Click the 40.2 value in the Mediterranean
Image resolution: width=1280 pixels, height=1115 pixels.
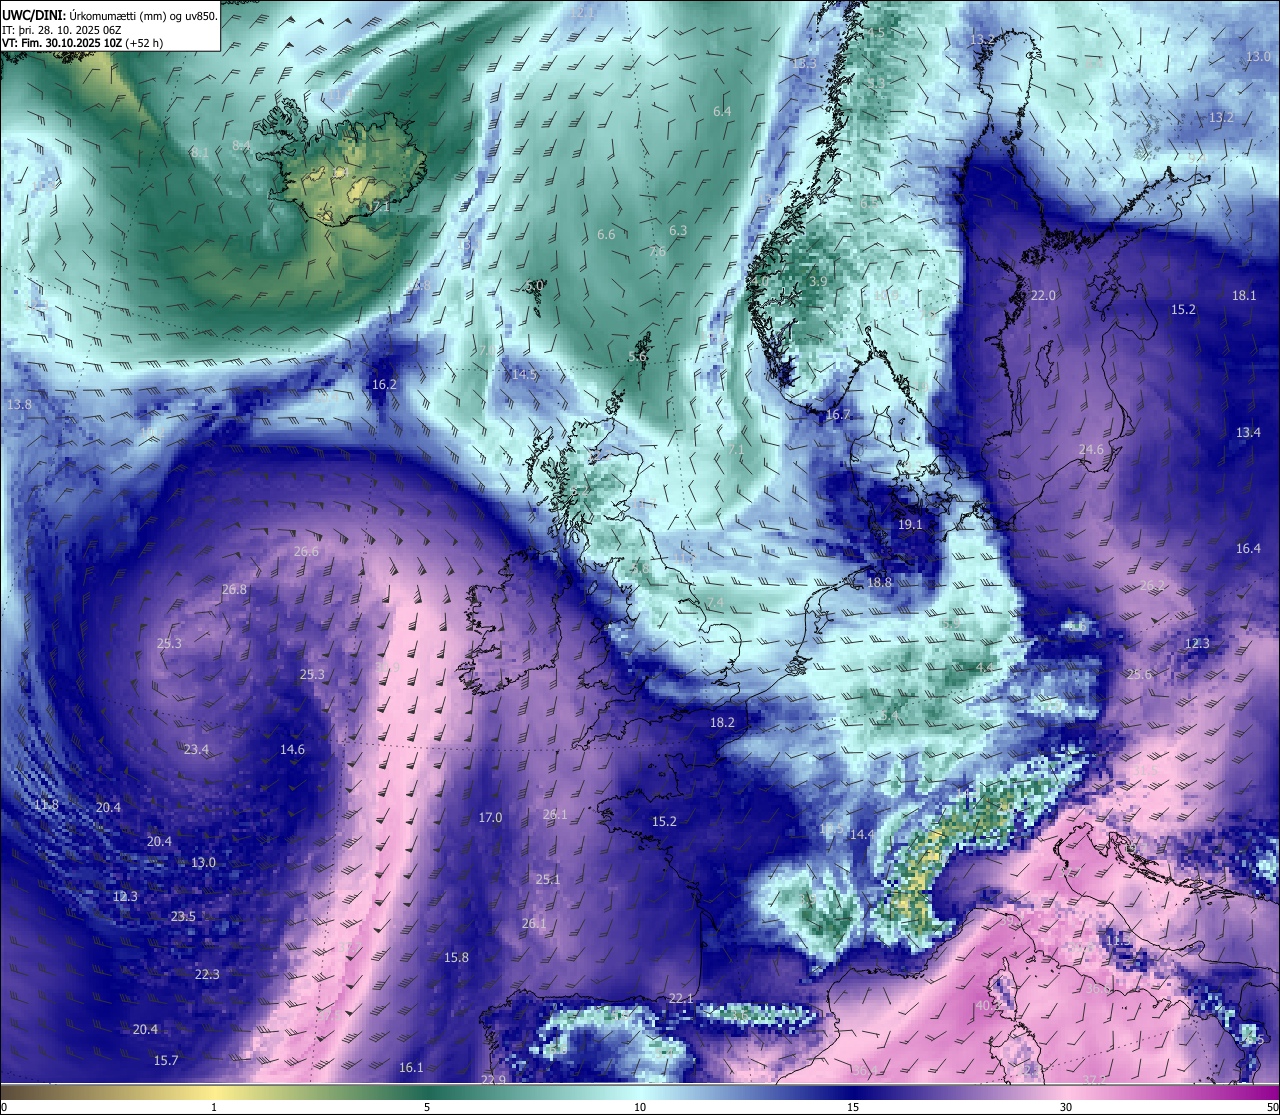pyautogui.click(x=988, y=1005)
